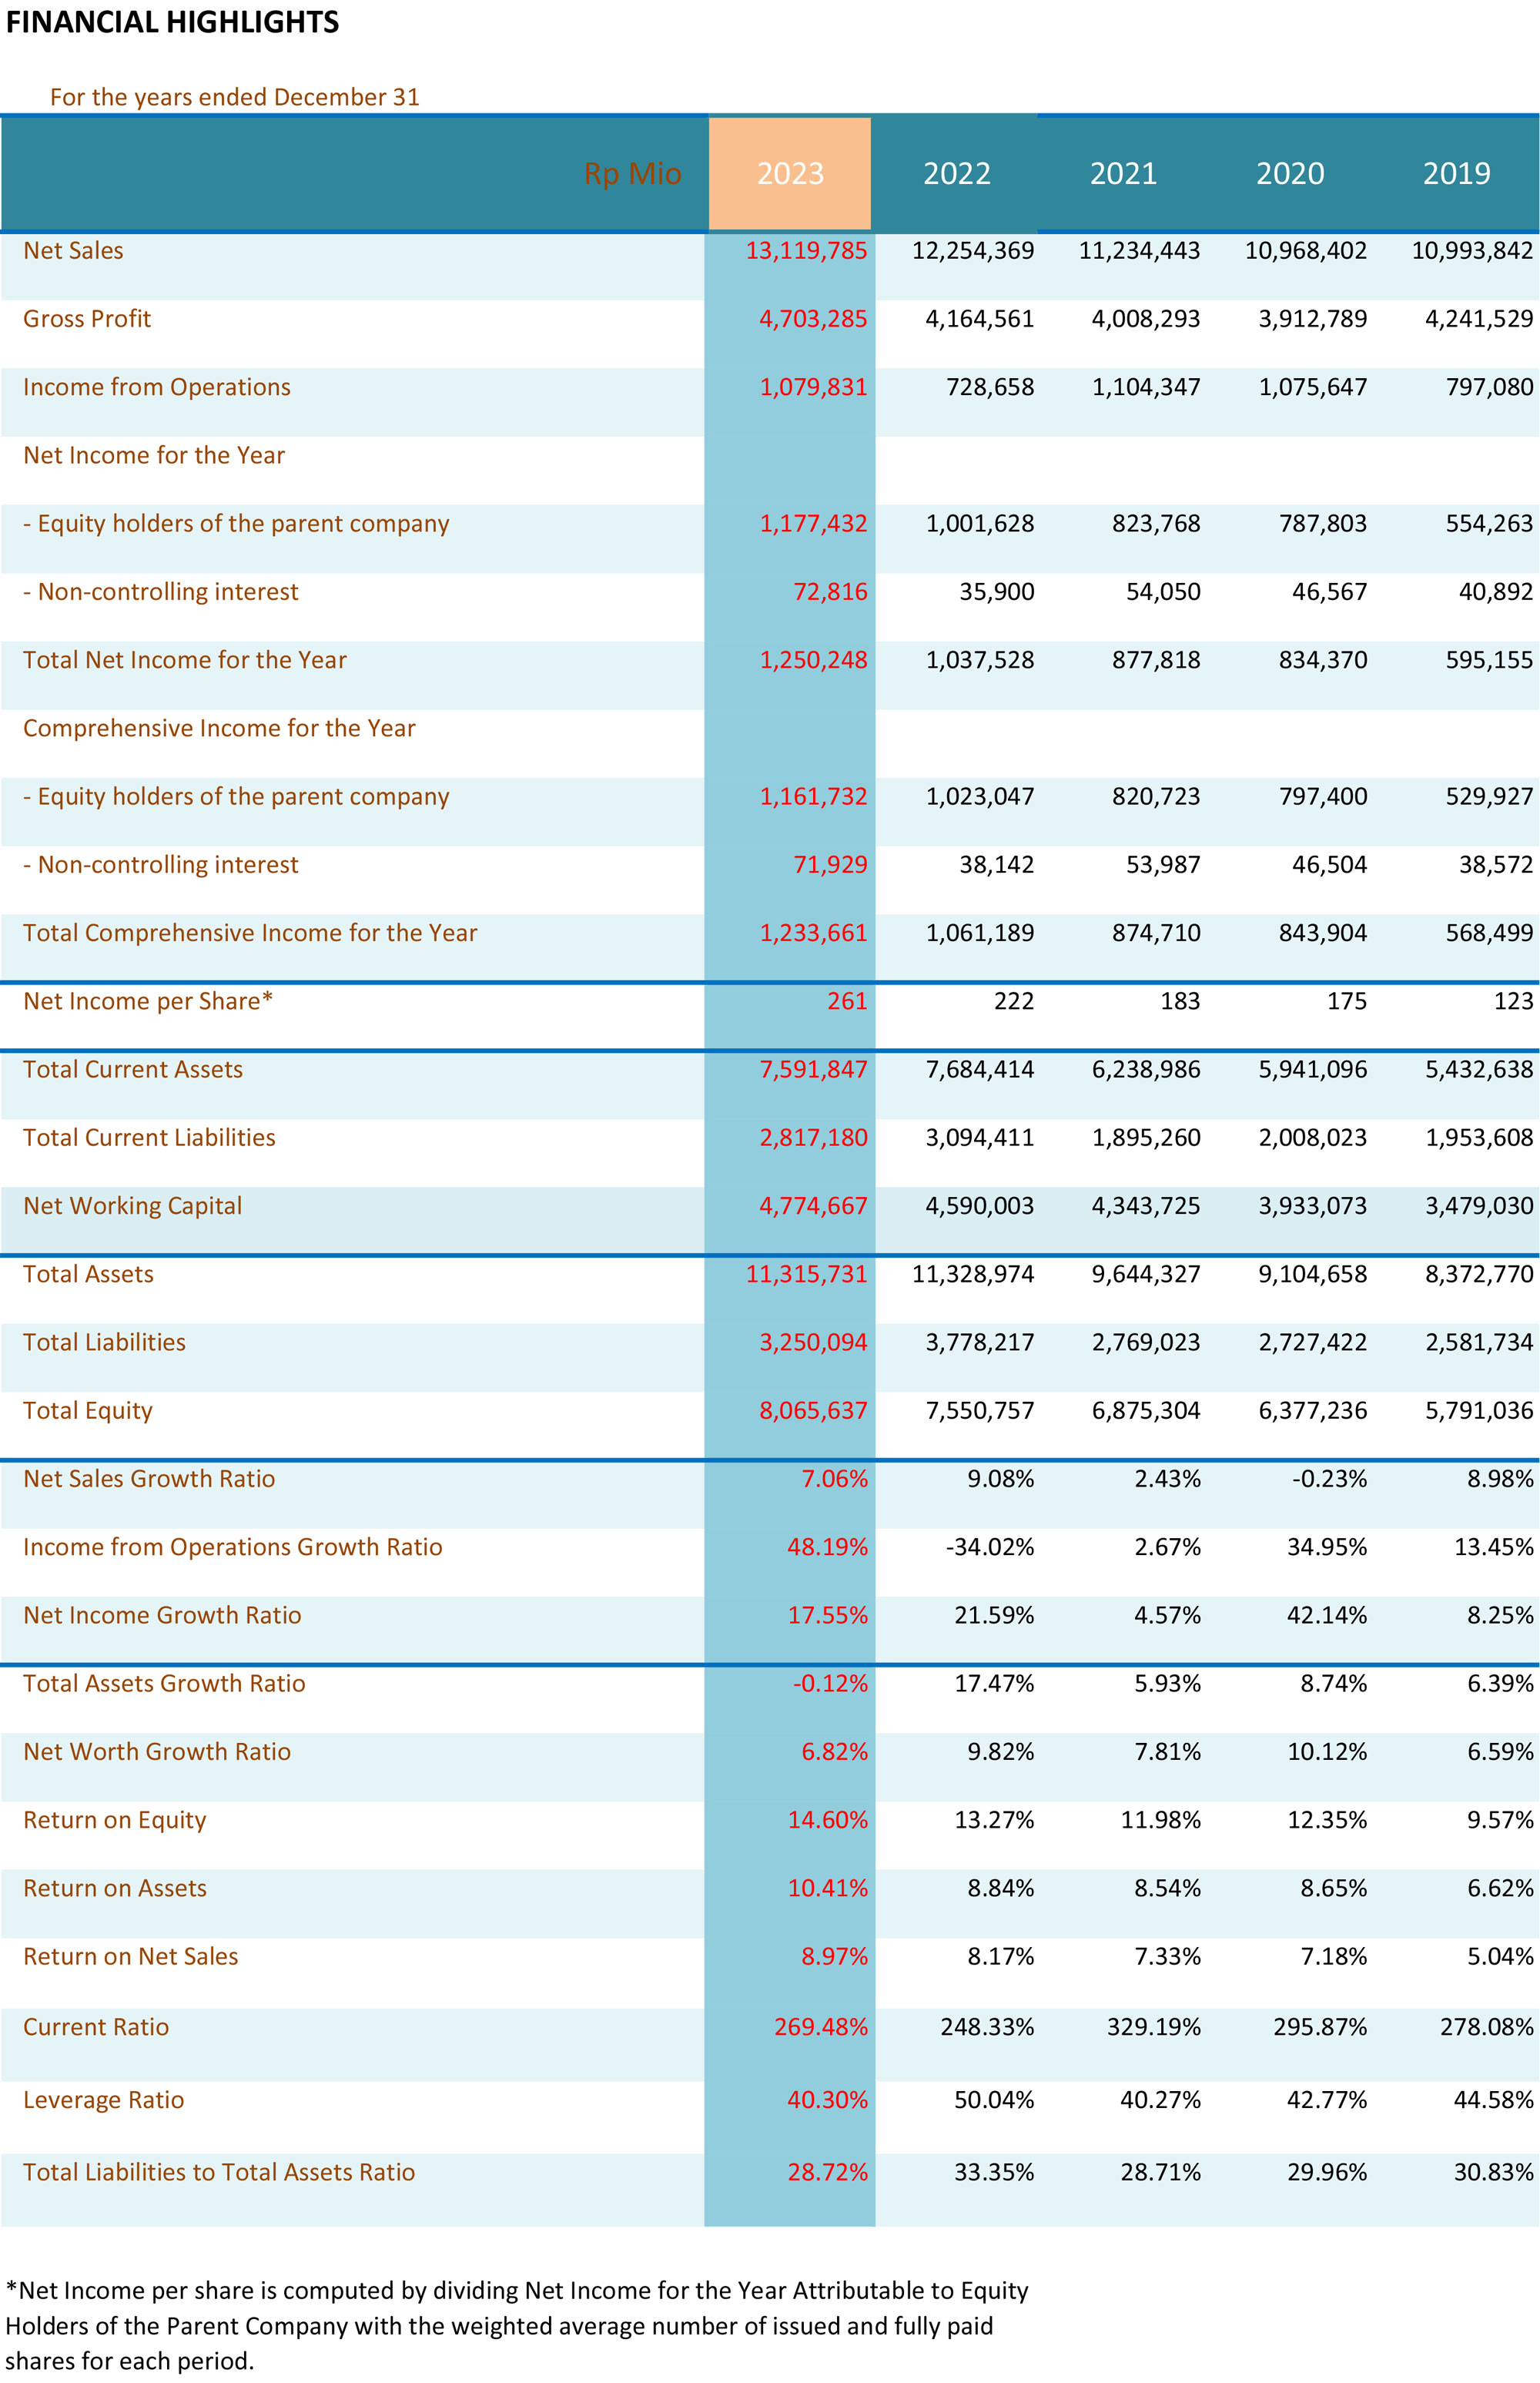Select the value 11,315,731

[806, 1274]
